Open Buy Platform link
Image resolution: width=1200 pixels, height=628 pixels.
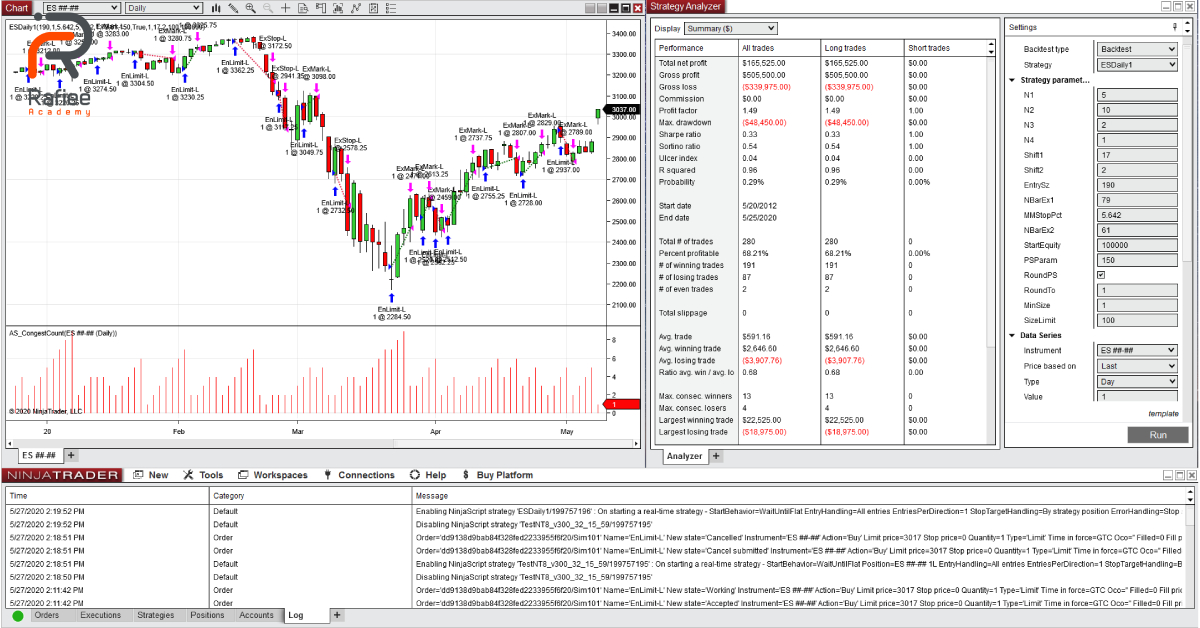504,475
